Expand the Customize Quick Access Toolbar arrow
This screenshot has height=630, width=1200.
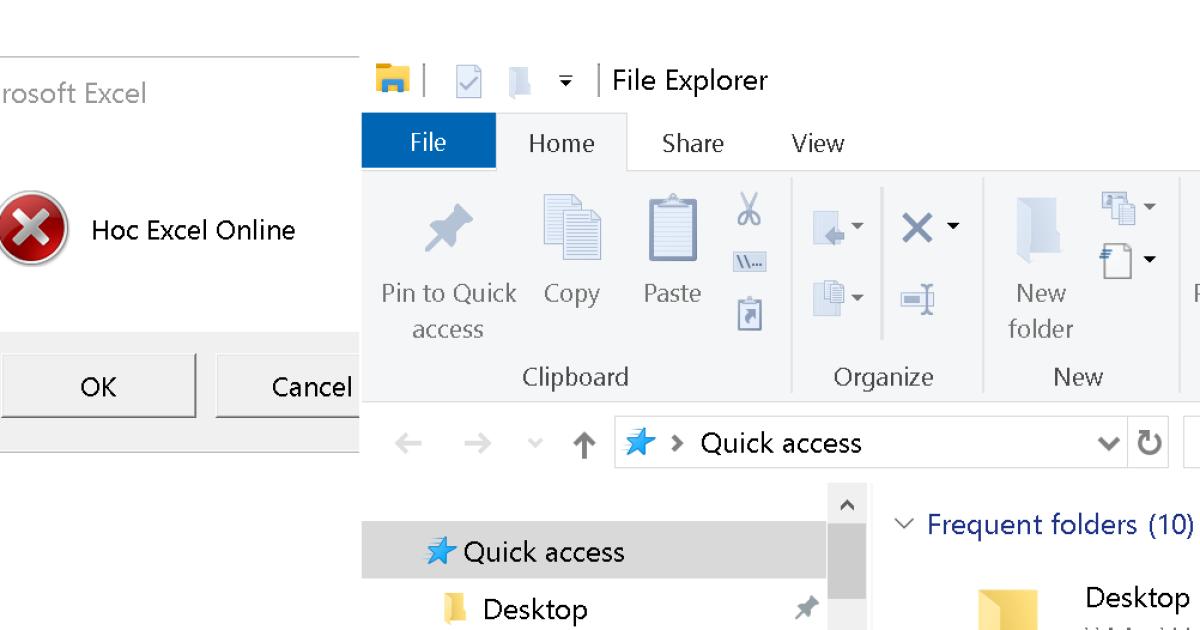[x=564, y=80]
